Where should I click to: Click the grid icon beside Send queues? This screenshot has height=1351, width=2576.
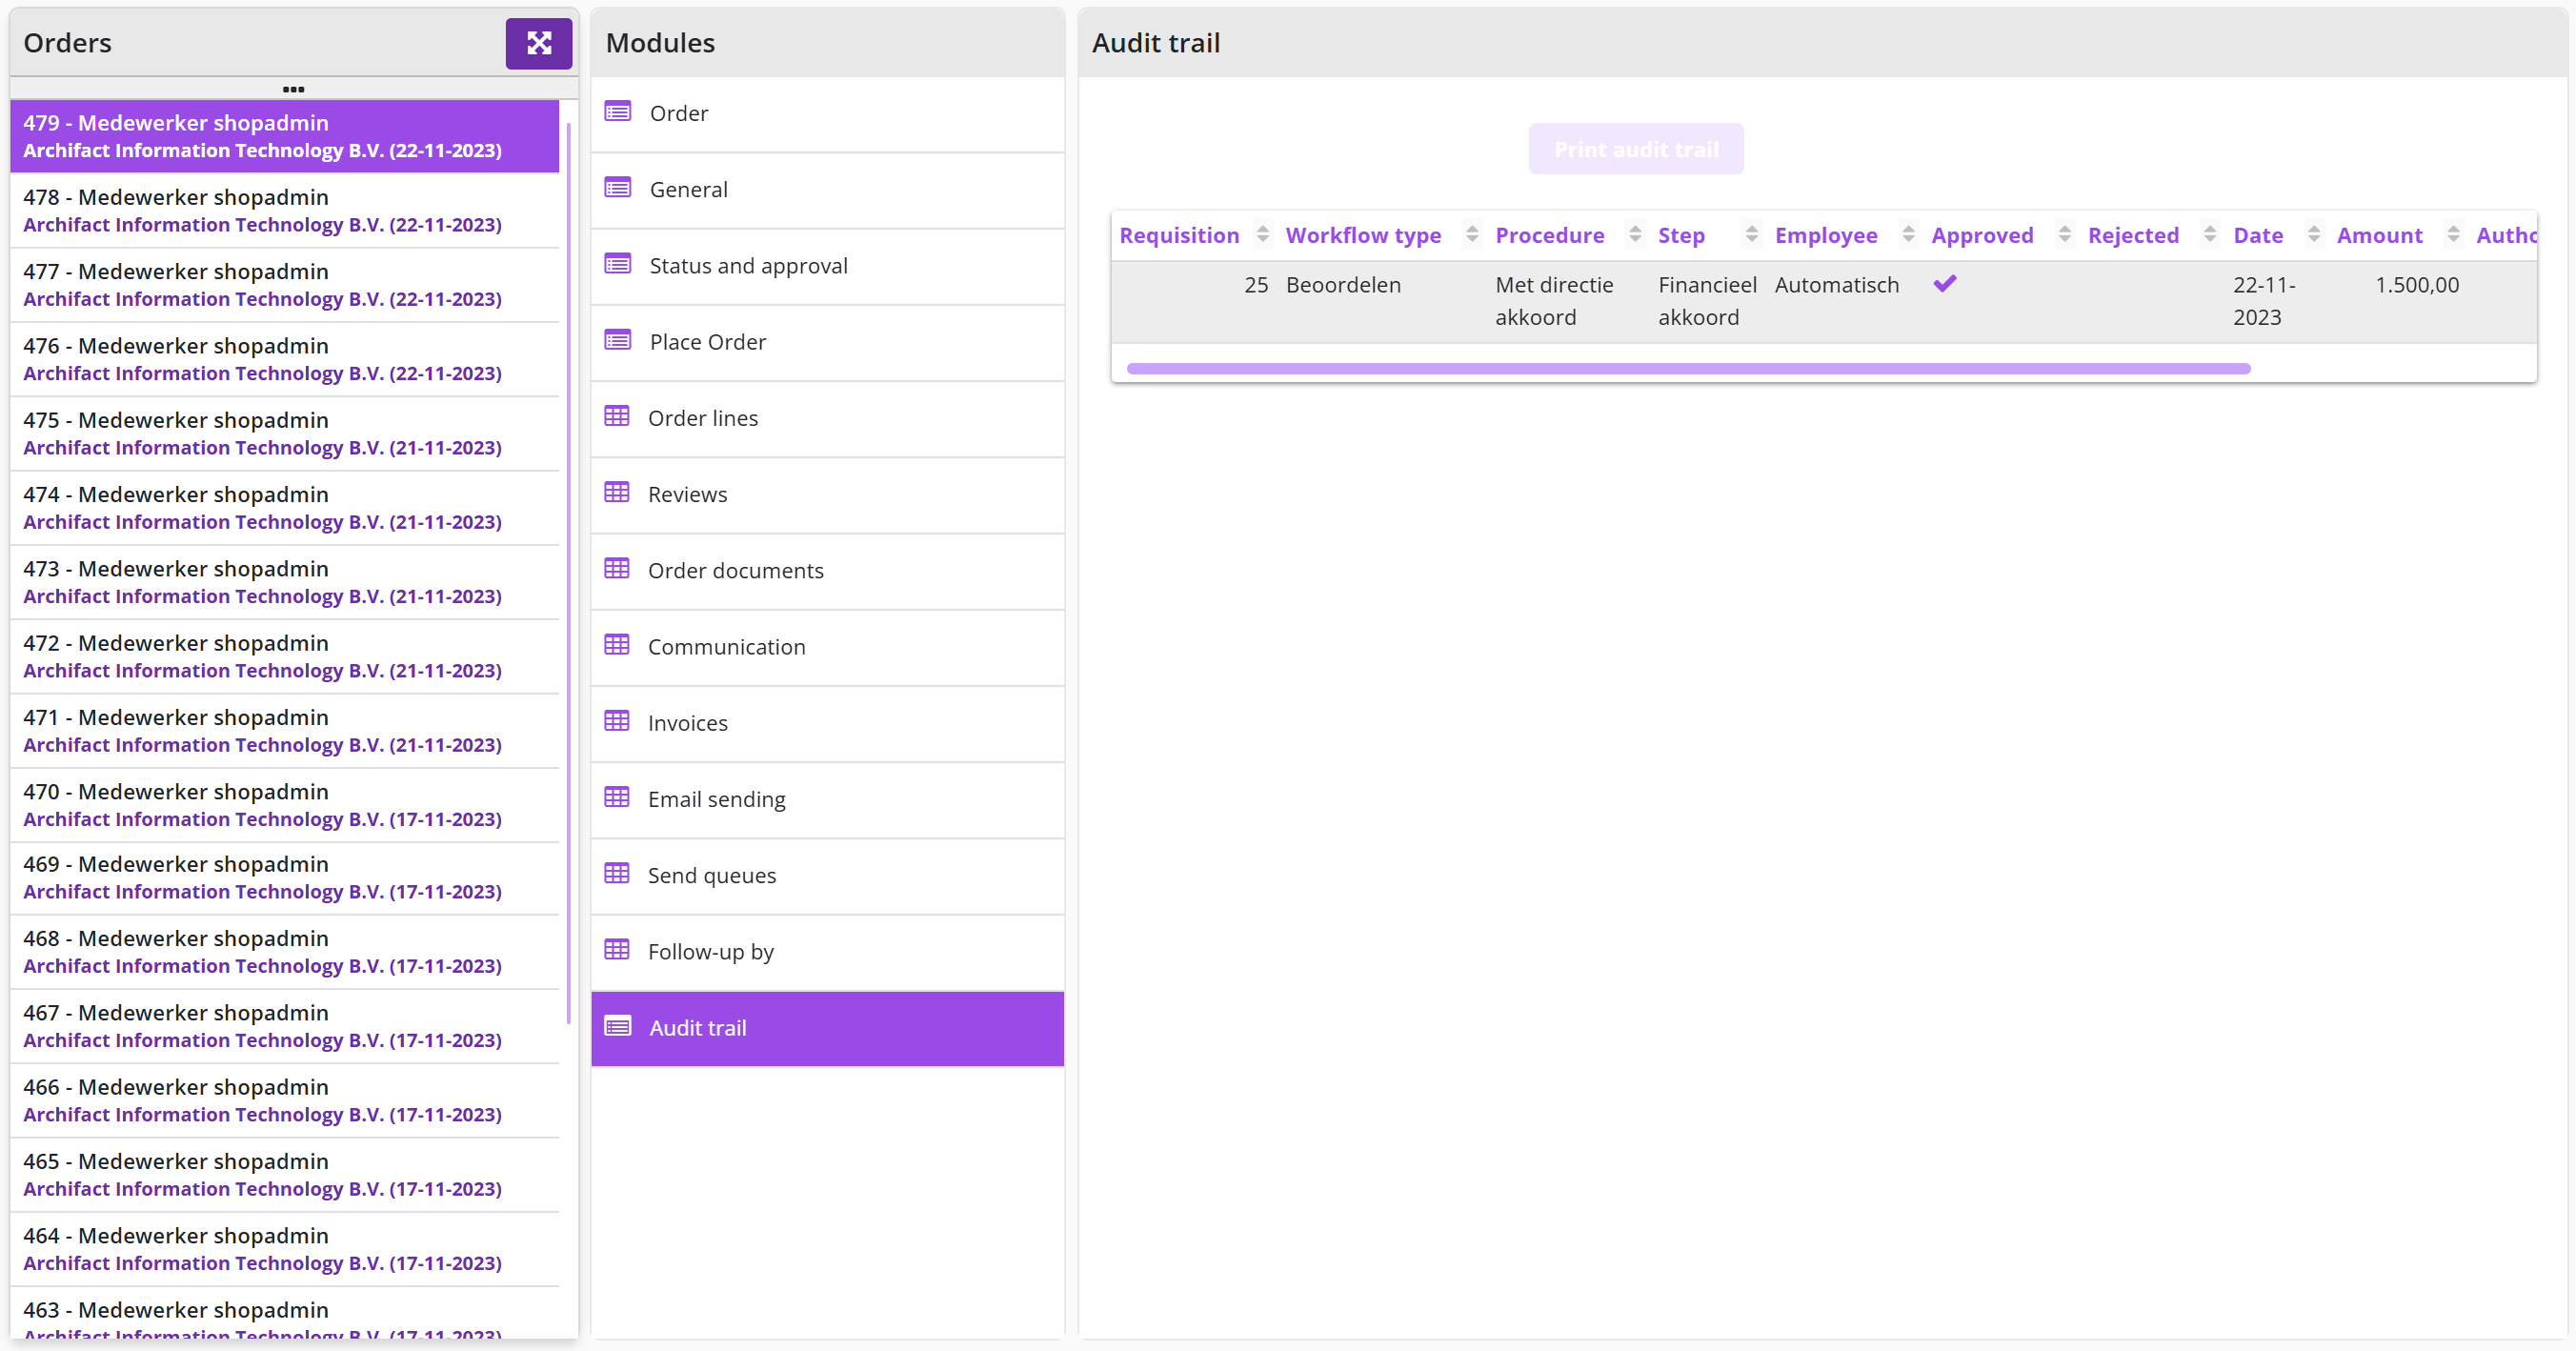617,873
